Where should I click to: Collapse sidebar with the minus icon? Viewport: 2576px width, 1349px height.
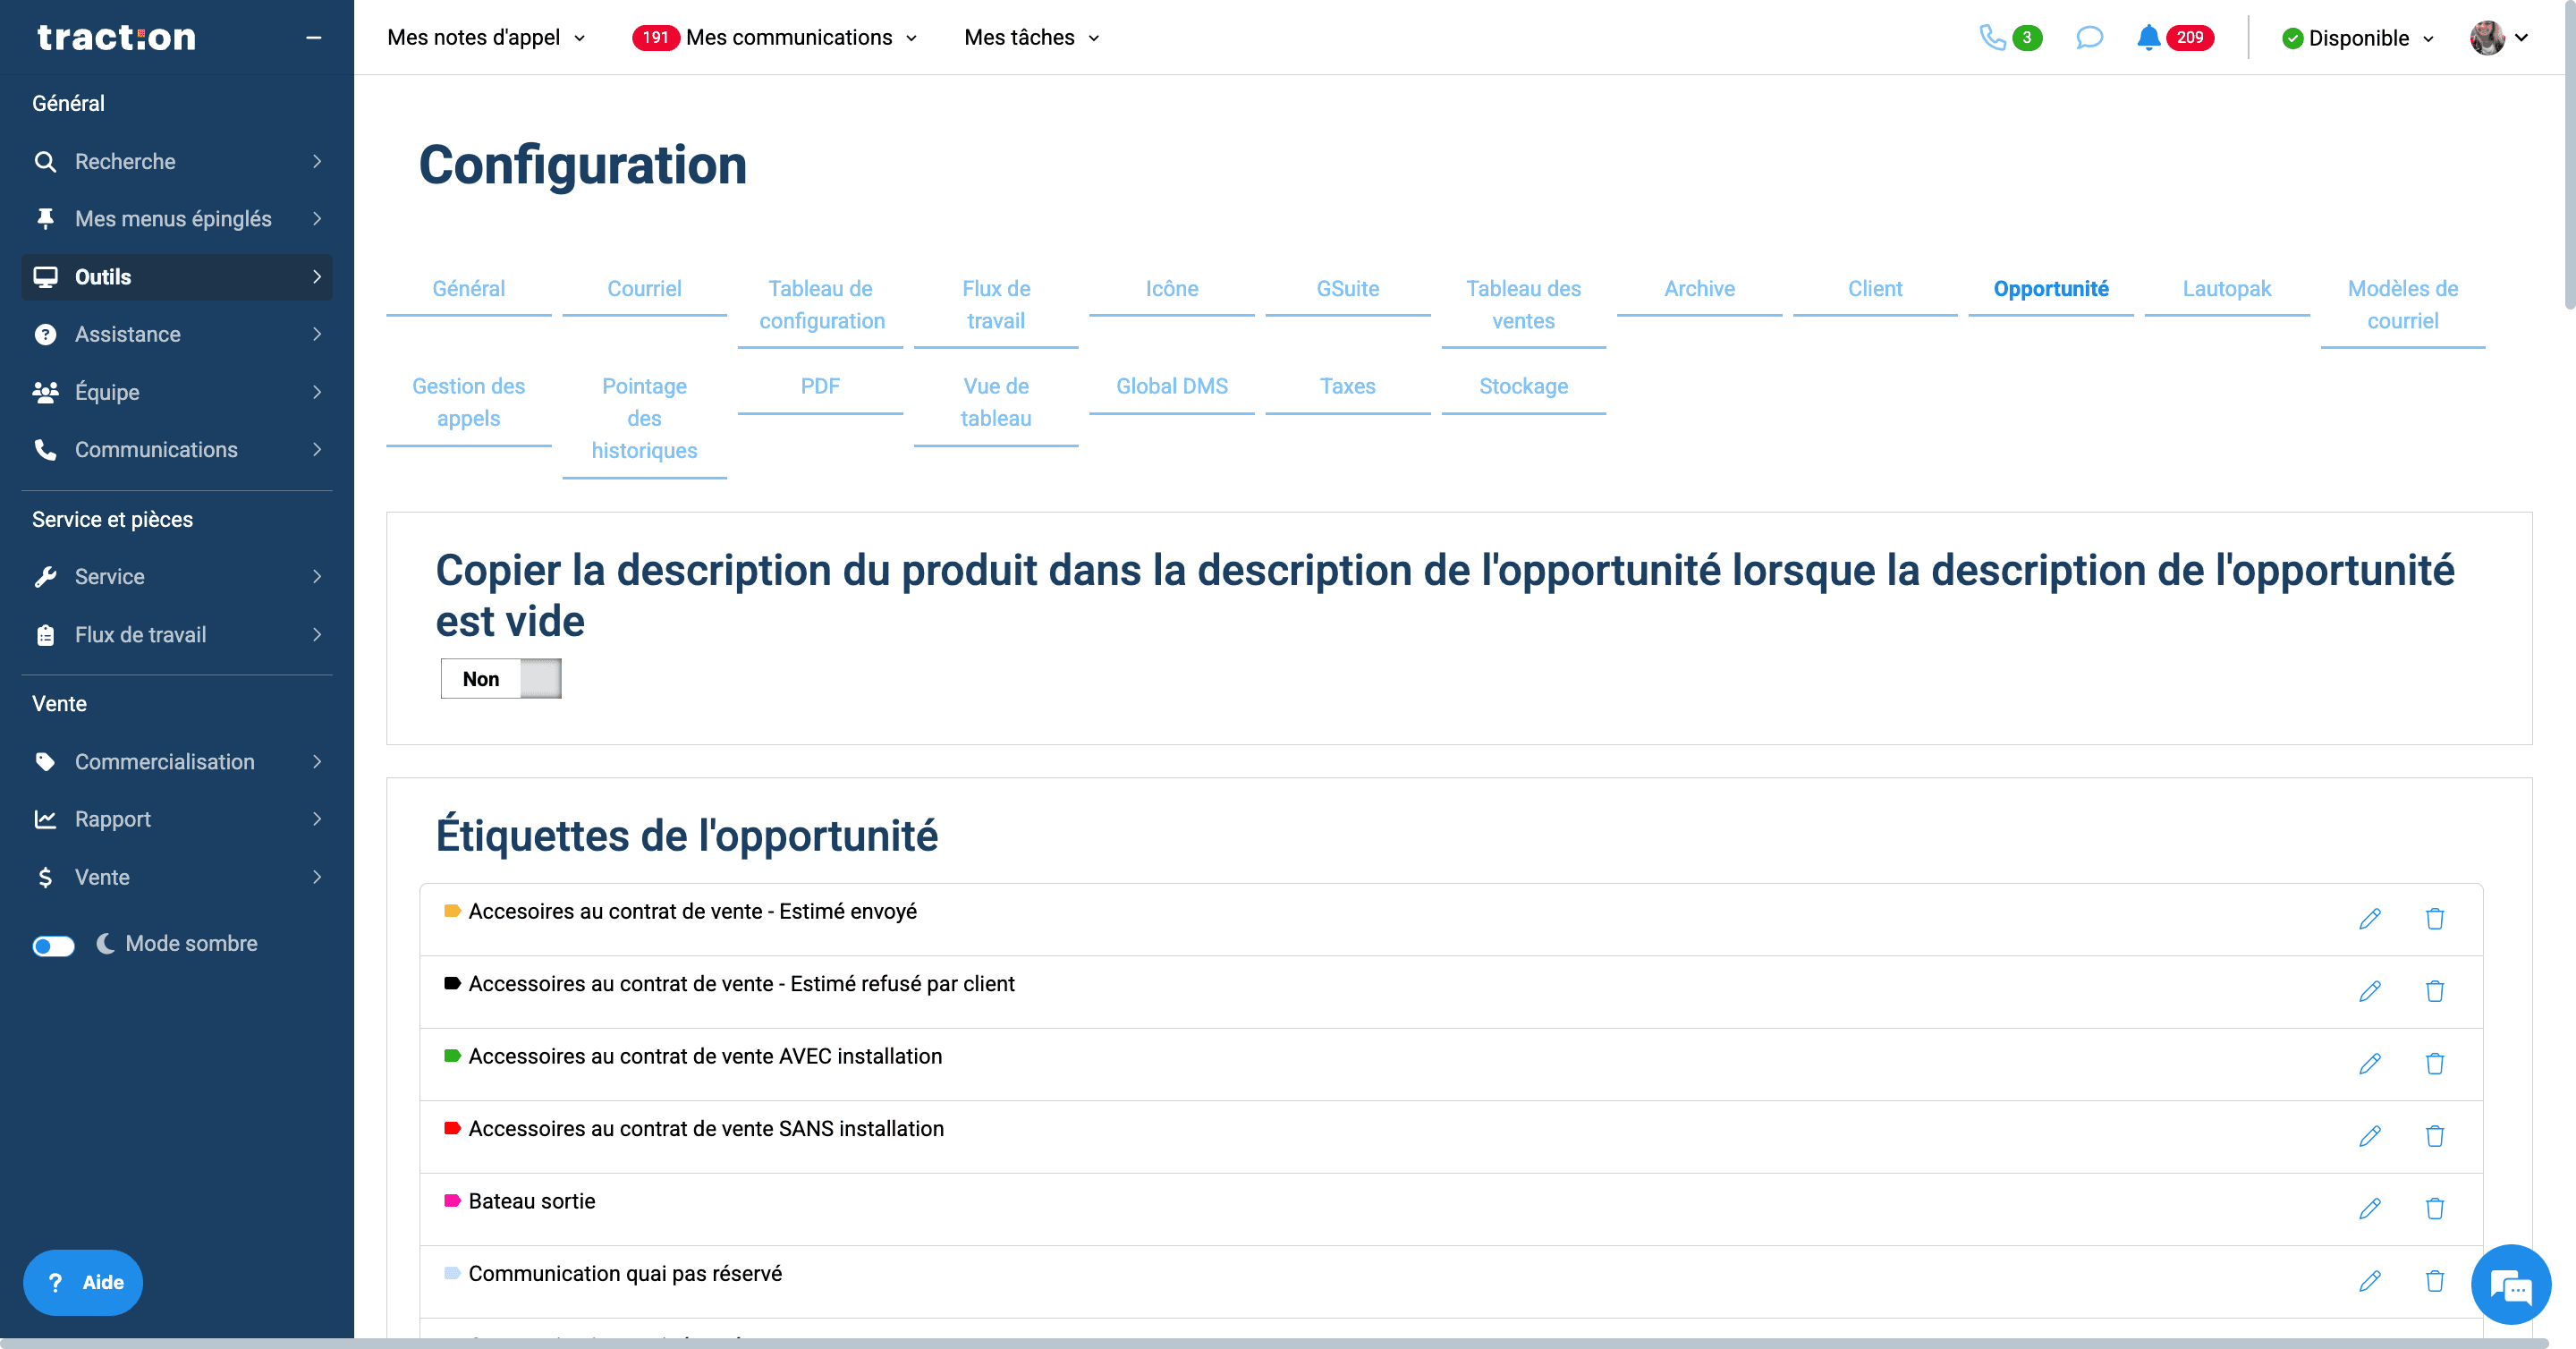point(313,38)
